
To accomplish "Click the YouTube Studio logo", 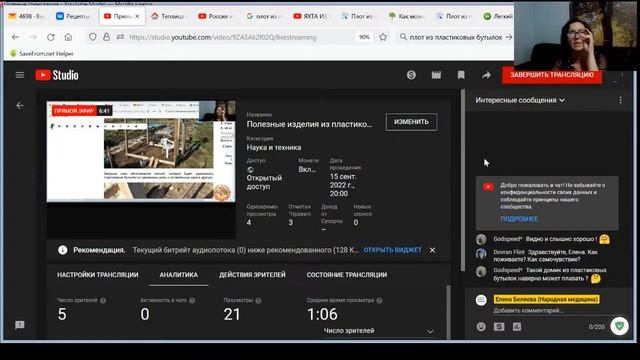I will point(57,75).
